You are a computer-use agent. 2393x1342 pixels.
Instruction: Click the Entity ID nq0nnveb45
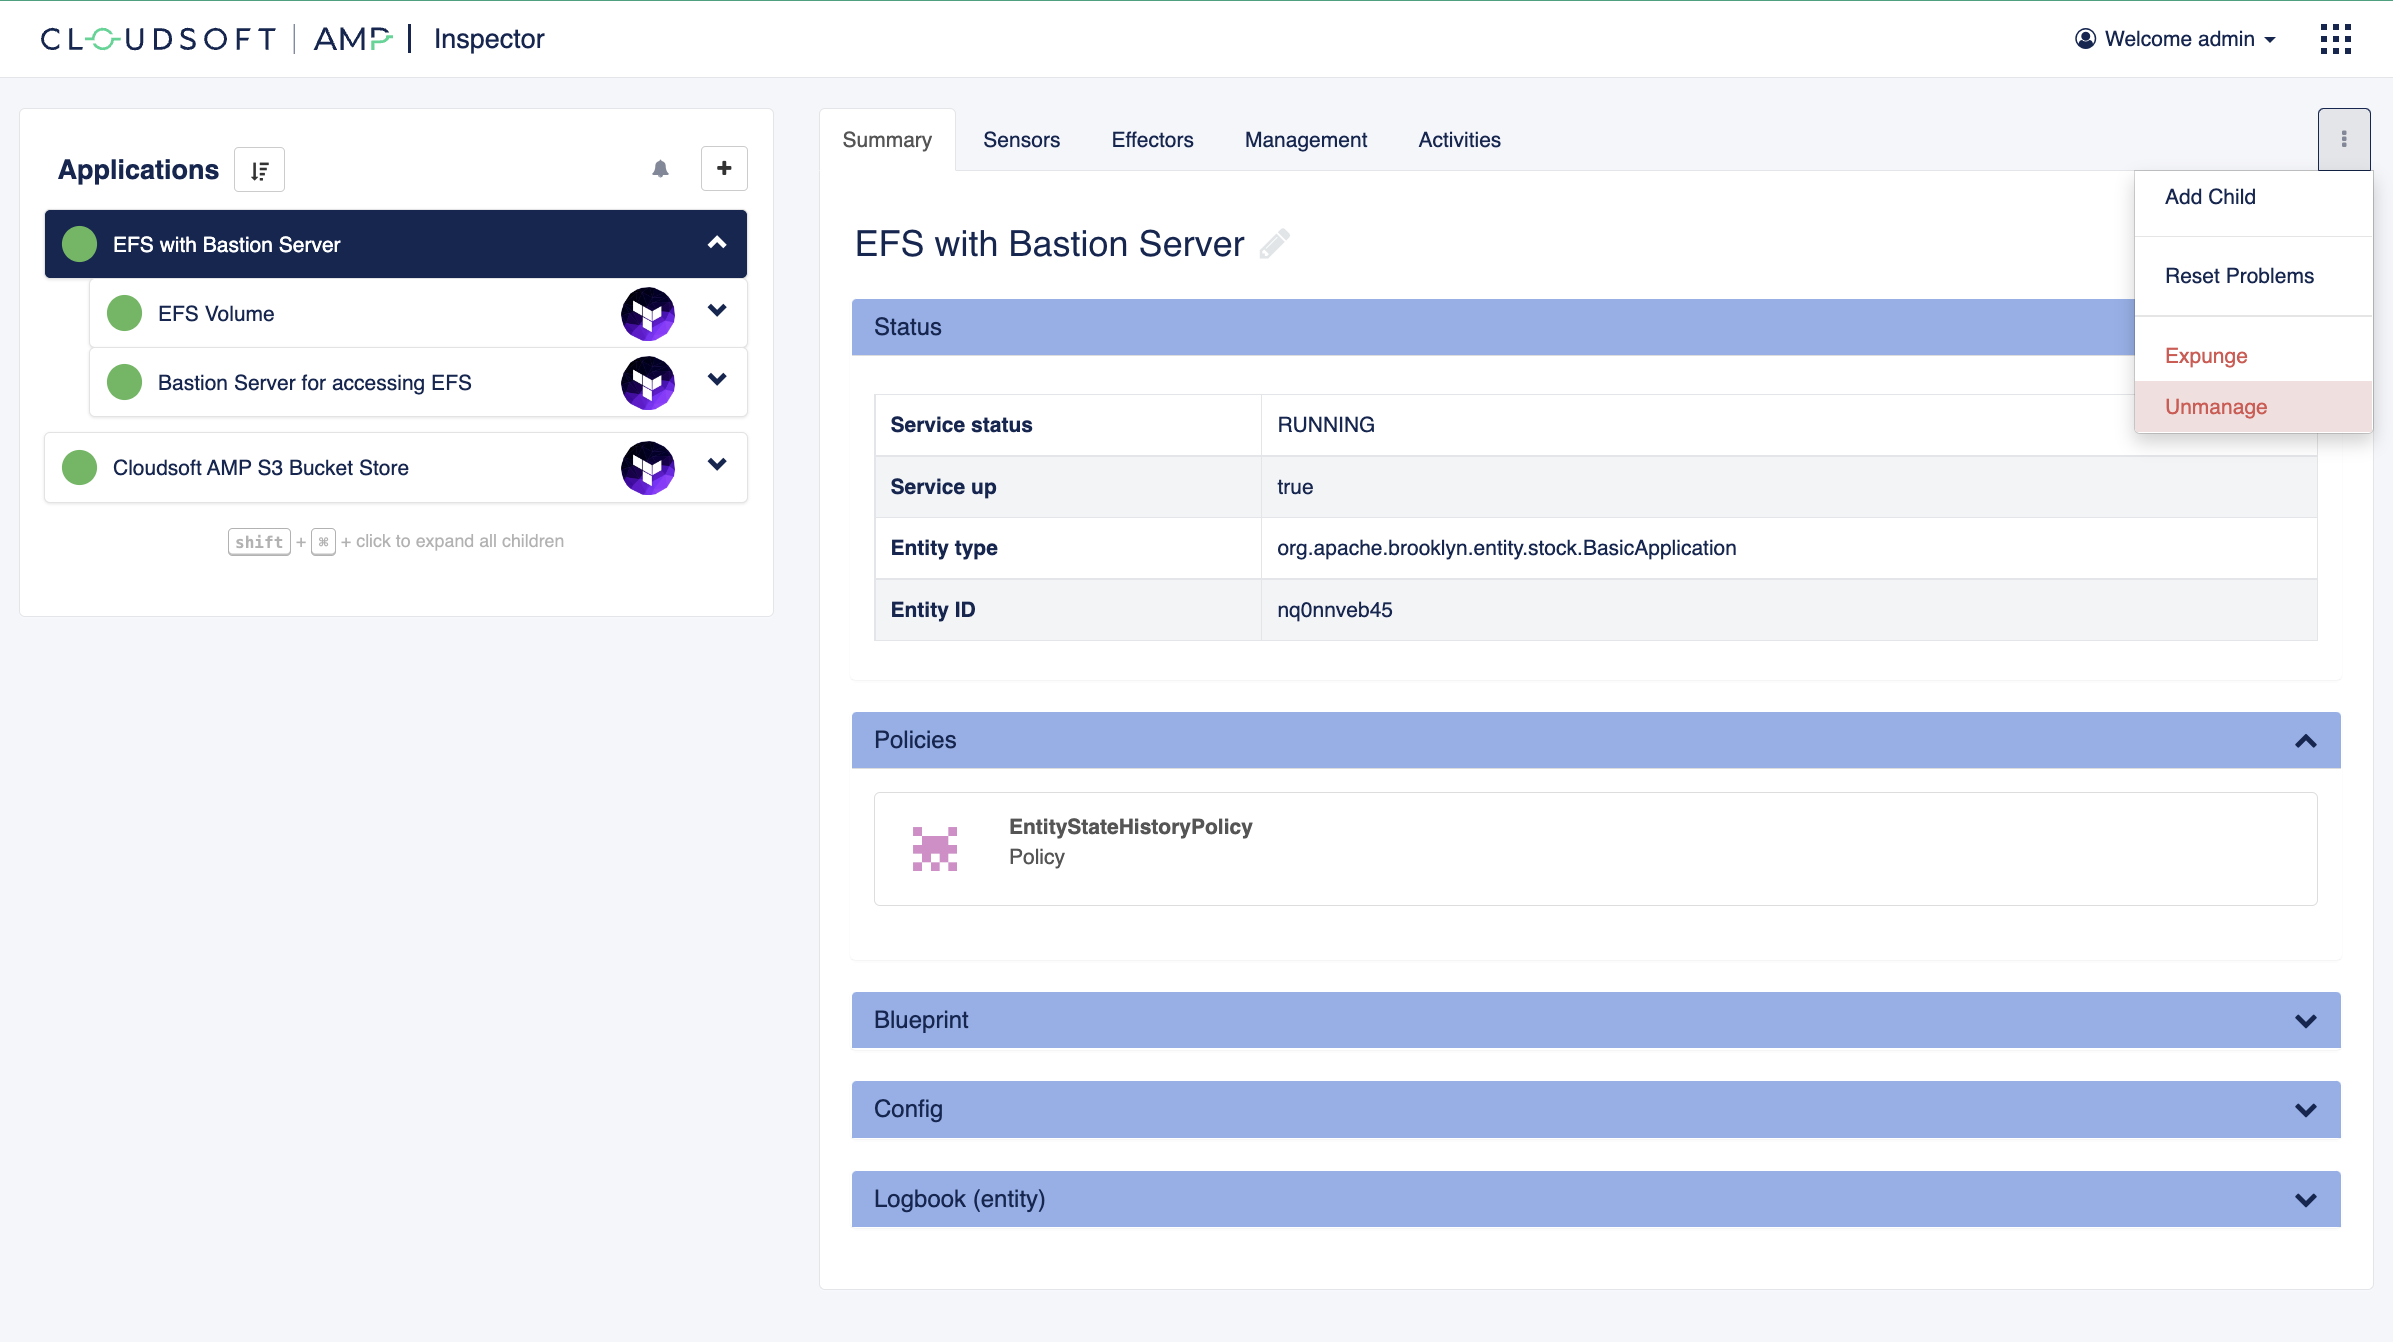tap(1334, 610)
